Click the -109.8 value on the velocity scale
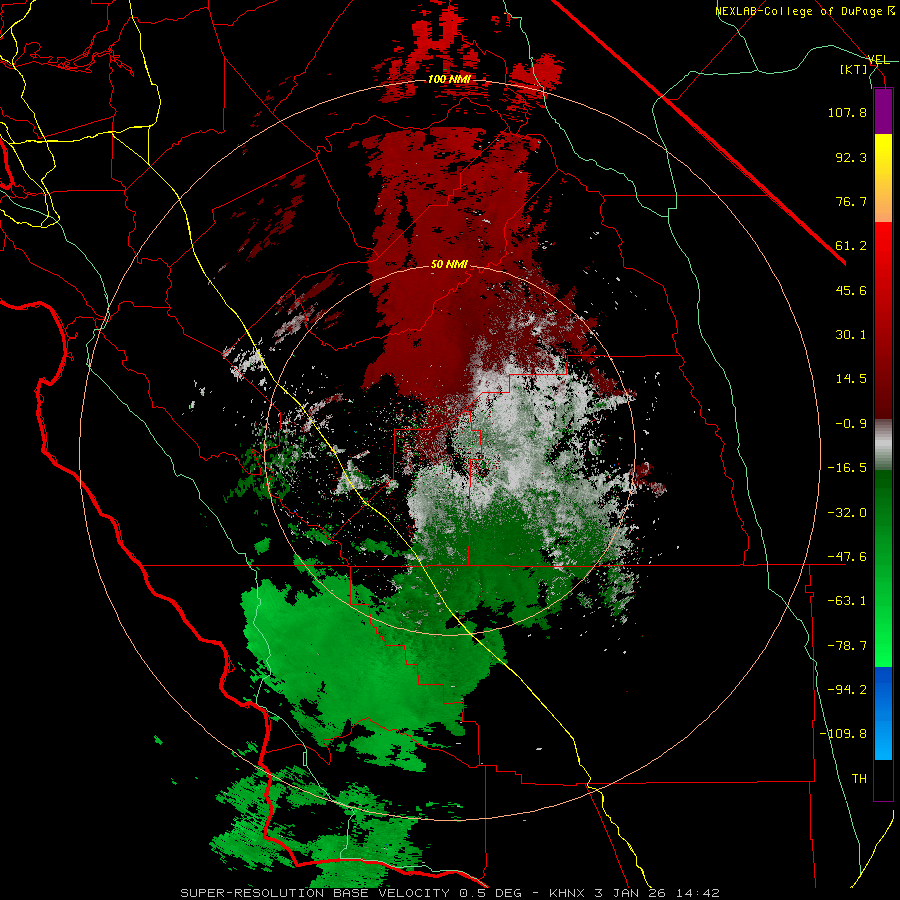The image size is (900, 900). pyautogui.click(x=843, y=734)
